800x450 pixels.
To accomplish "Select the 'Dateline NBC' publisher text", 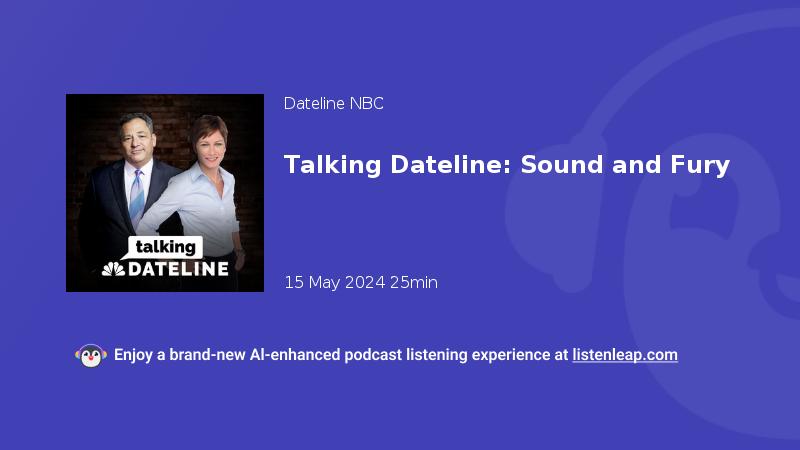I will point(334,104).
